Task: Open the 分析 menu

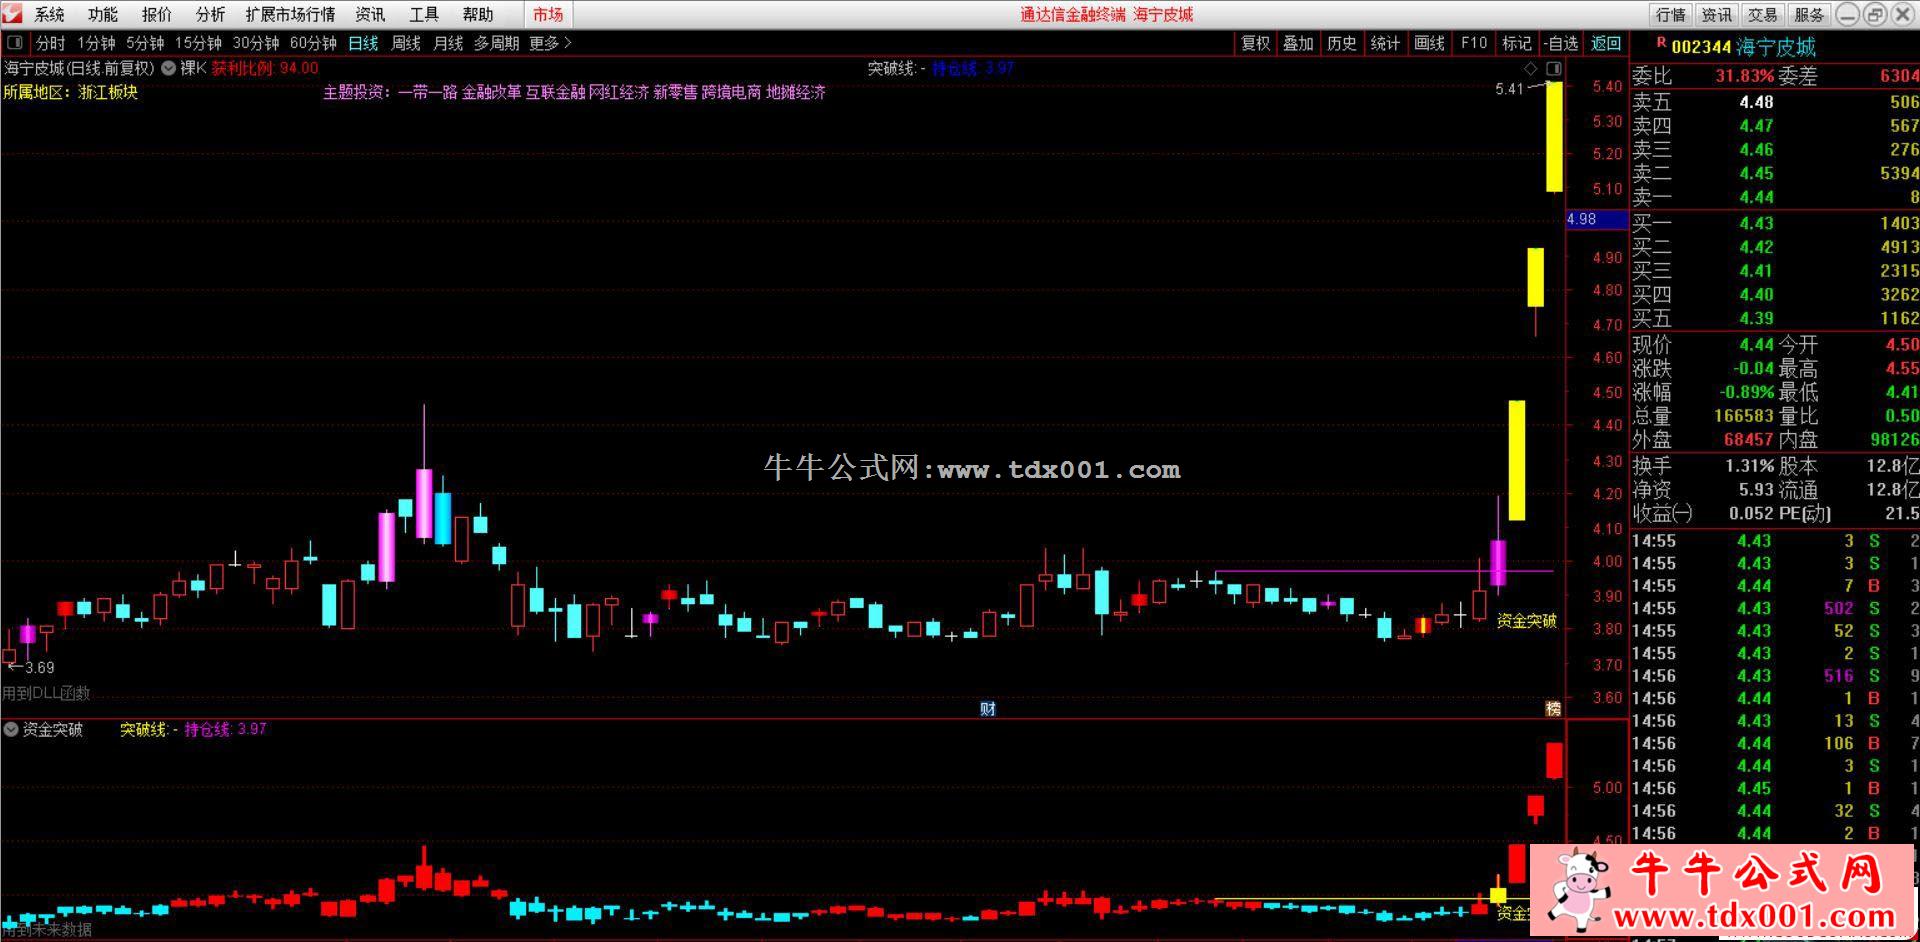Action: tap(210, 14)
